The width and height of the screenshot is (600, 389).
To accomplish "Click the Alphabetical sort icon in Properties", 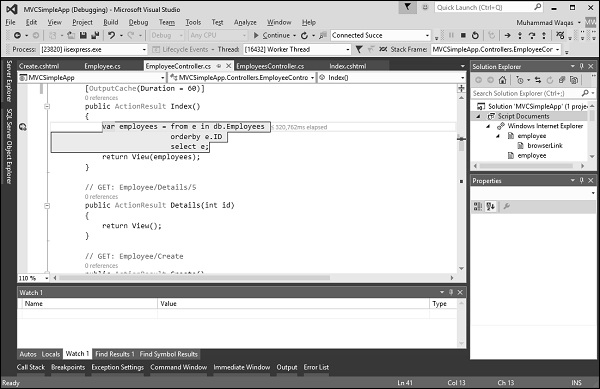I will pyautogui.click(x=491, y=207).
